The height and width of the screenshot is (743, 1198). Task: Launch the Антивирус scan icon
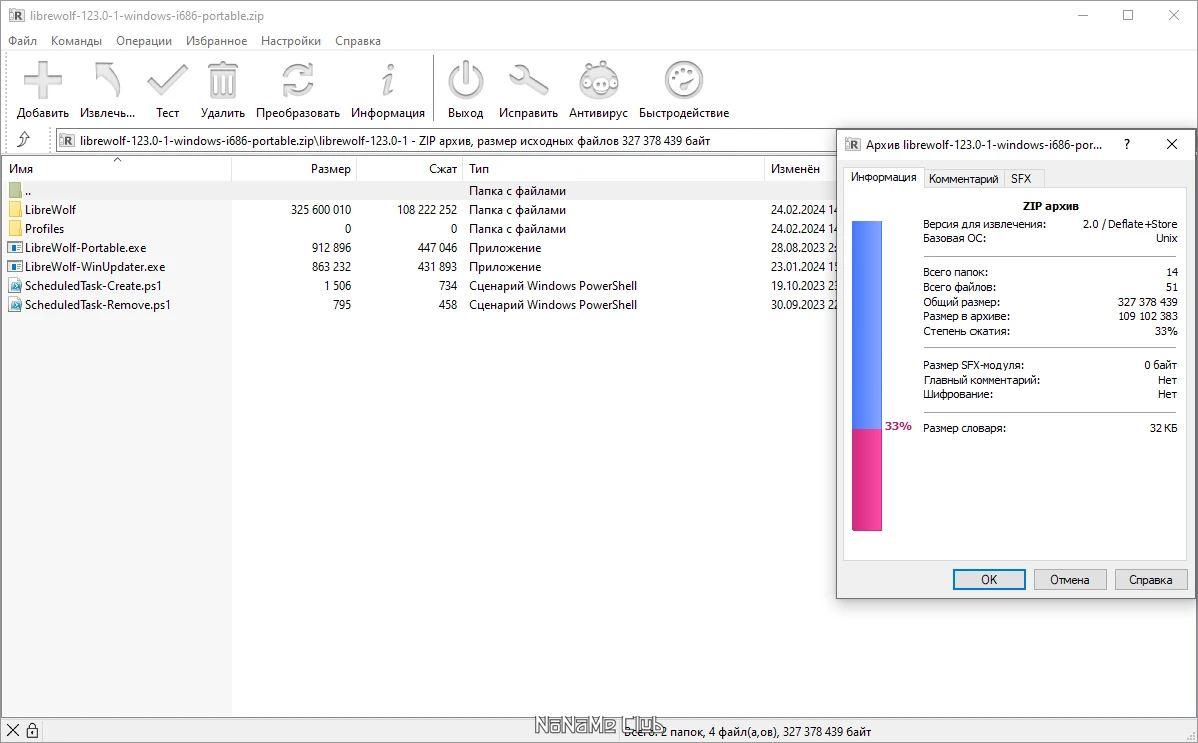click(598, 82)
